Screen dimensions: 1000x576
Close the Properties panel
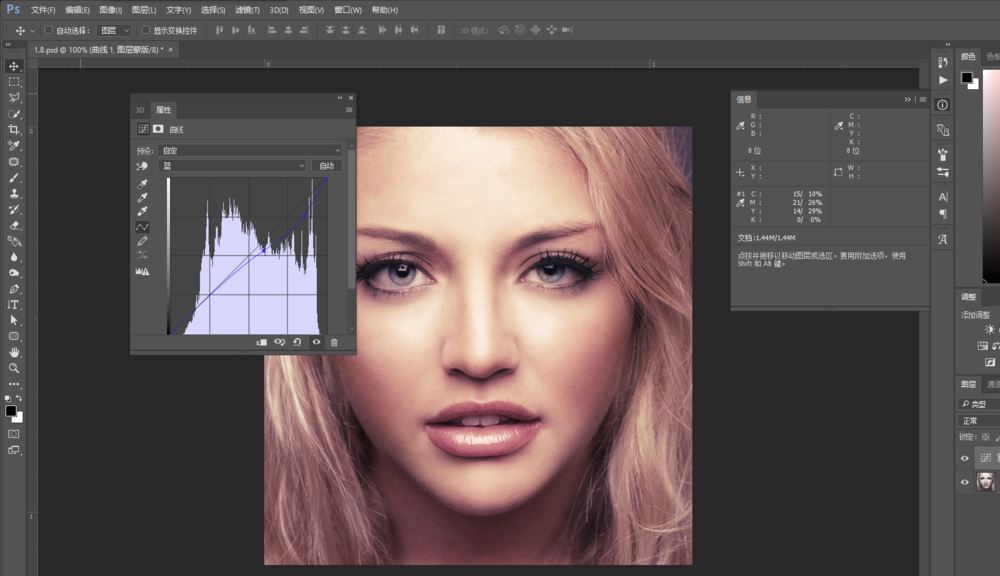(351, 98)
